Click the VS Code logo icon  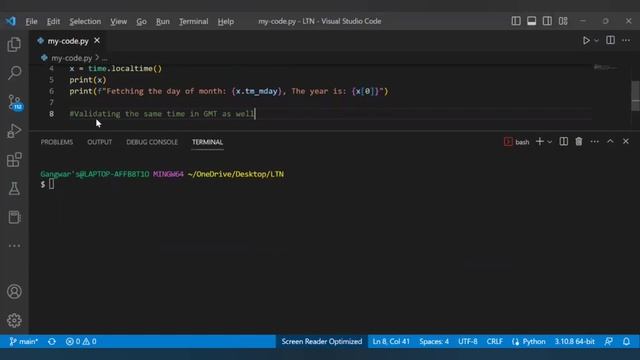[x=11, y=21]
